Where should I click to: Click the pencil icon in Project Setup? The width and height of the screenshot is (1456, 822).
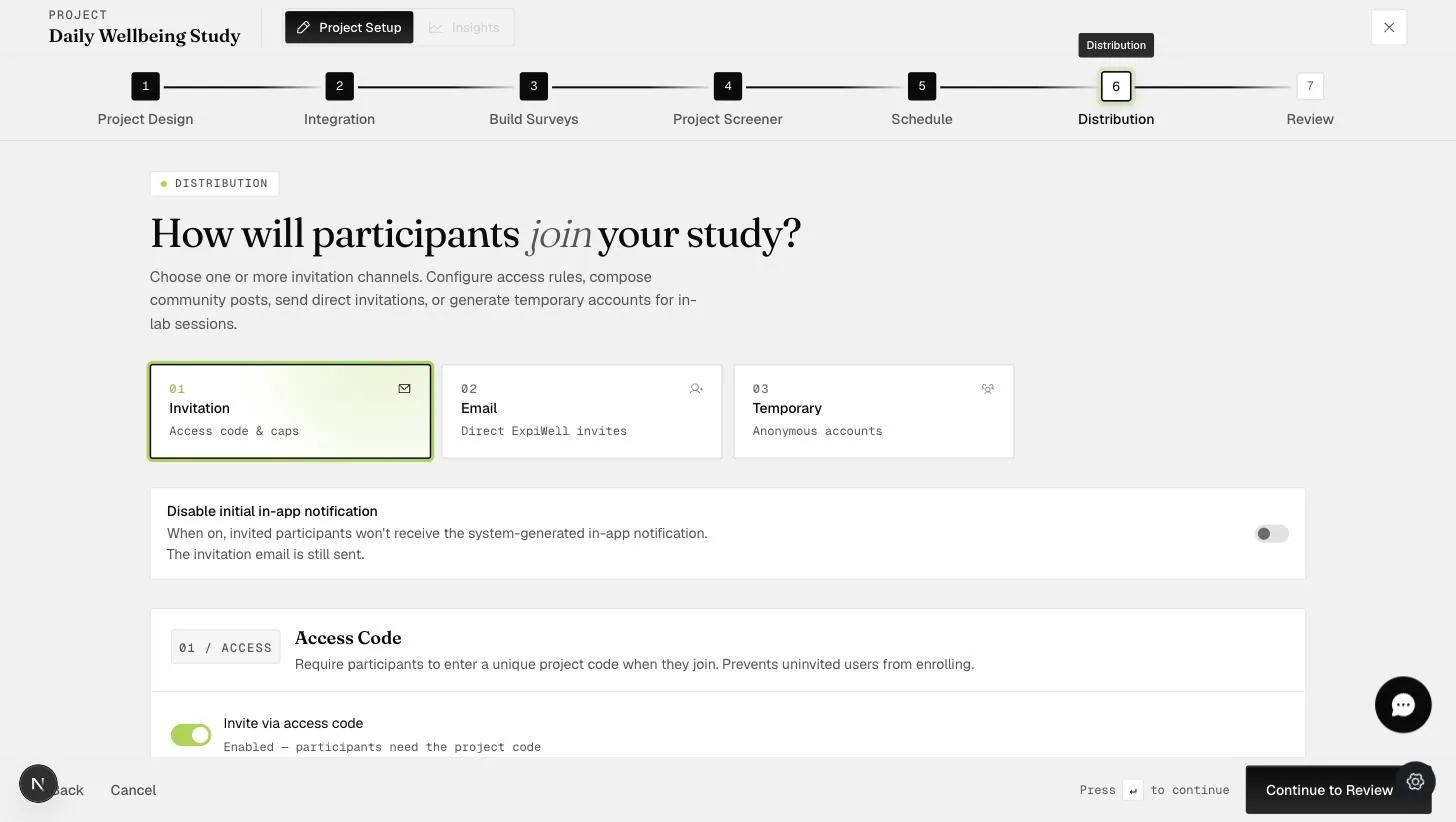303,27
